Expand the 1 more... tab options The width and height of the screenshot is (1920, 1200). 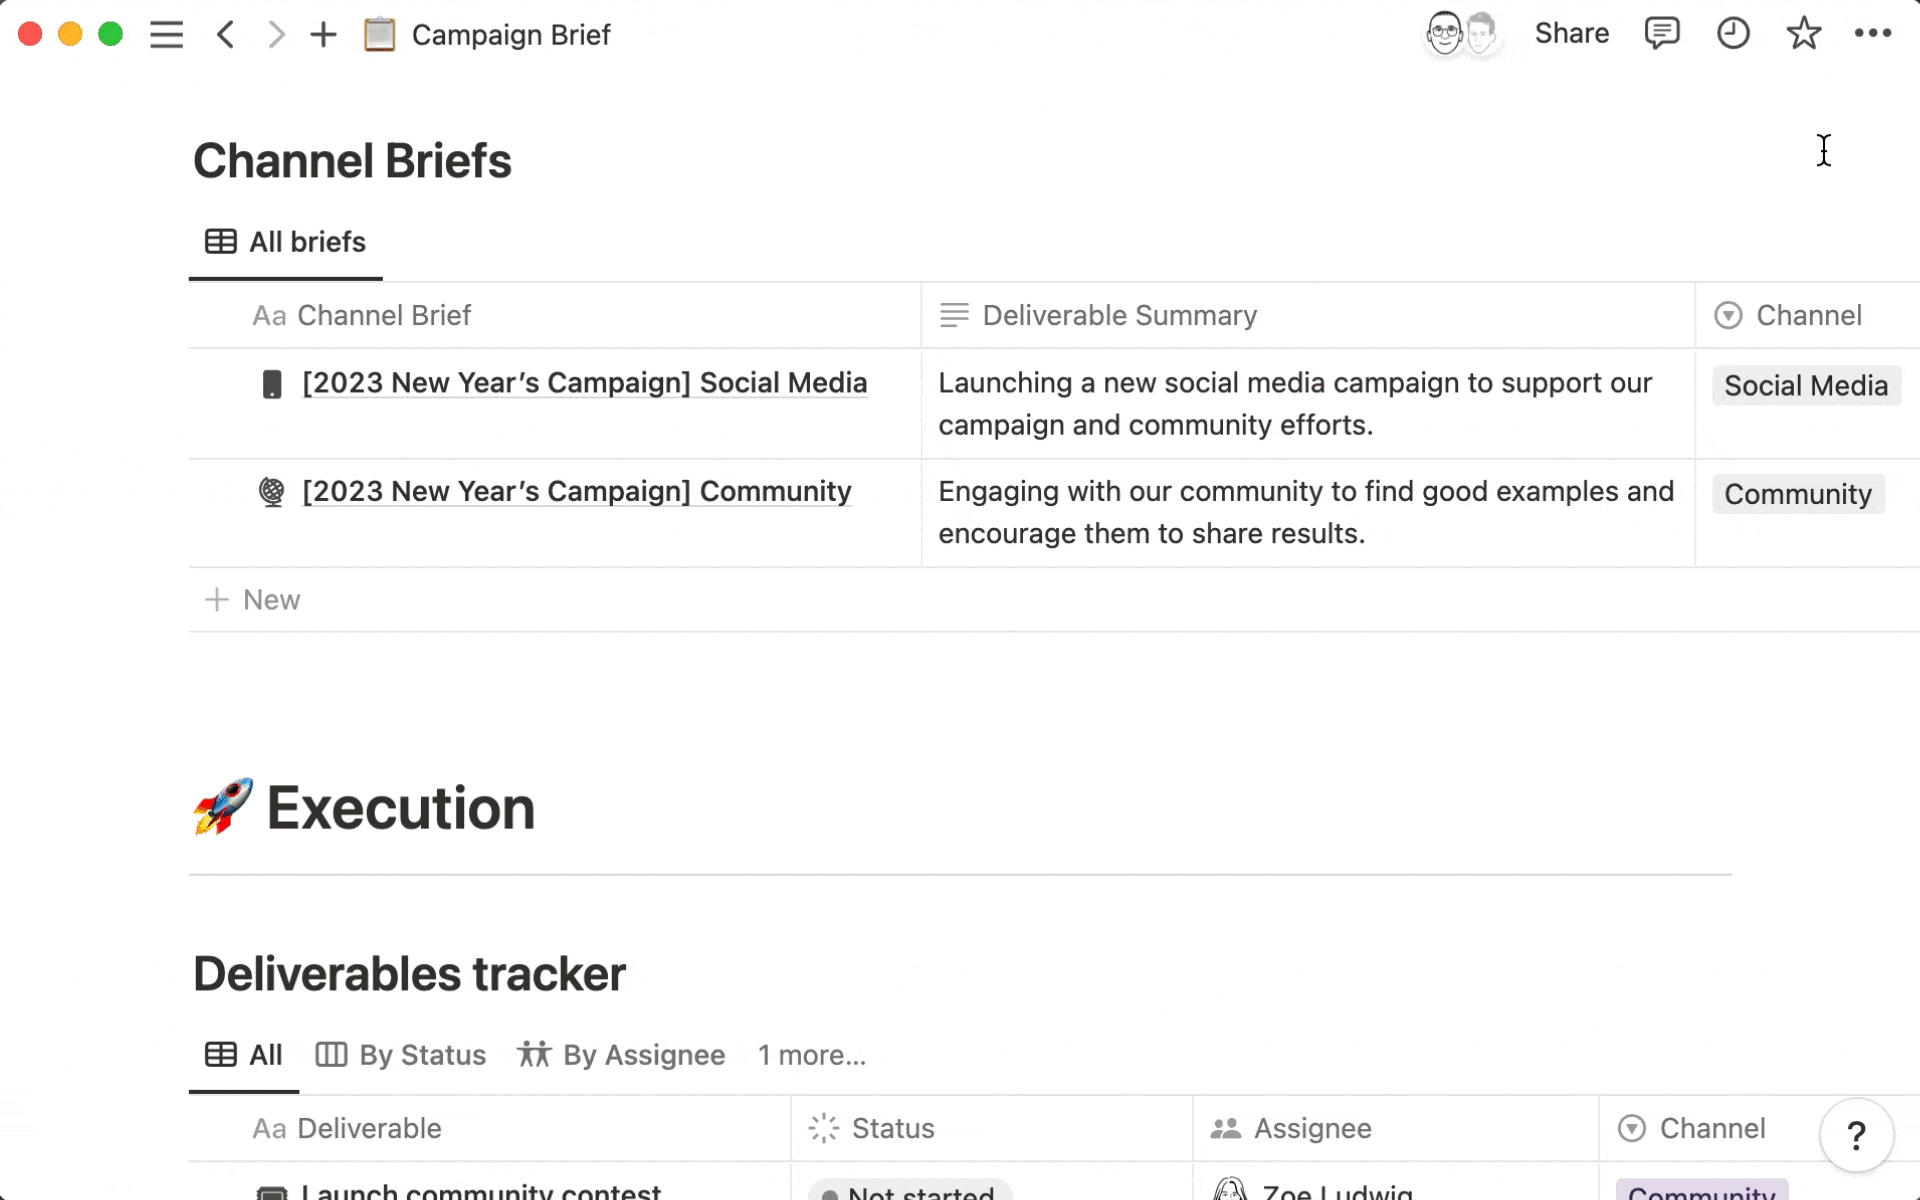click(x=811, y=1053)
